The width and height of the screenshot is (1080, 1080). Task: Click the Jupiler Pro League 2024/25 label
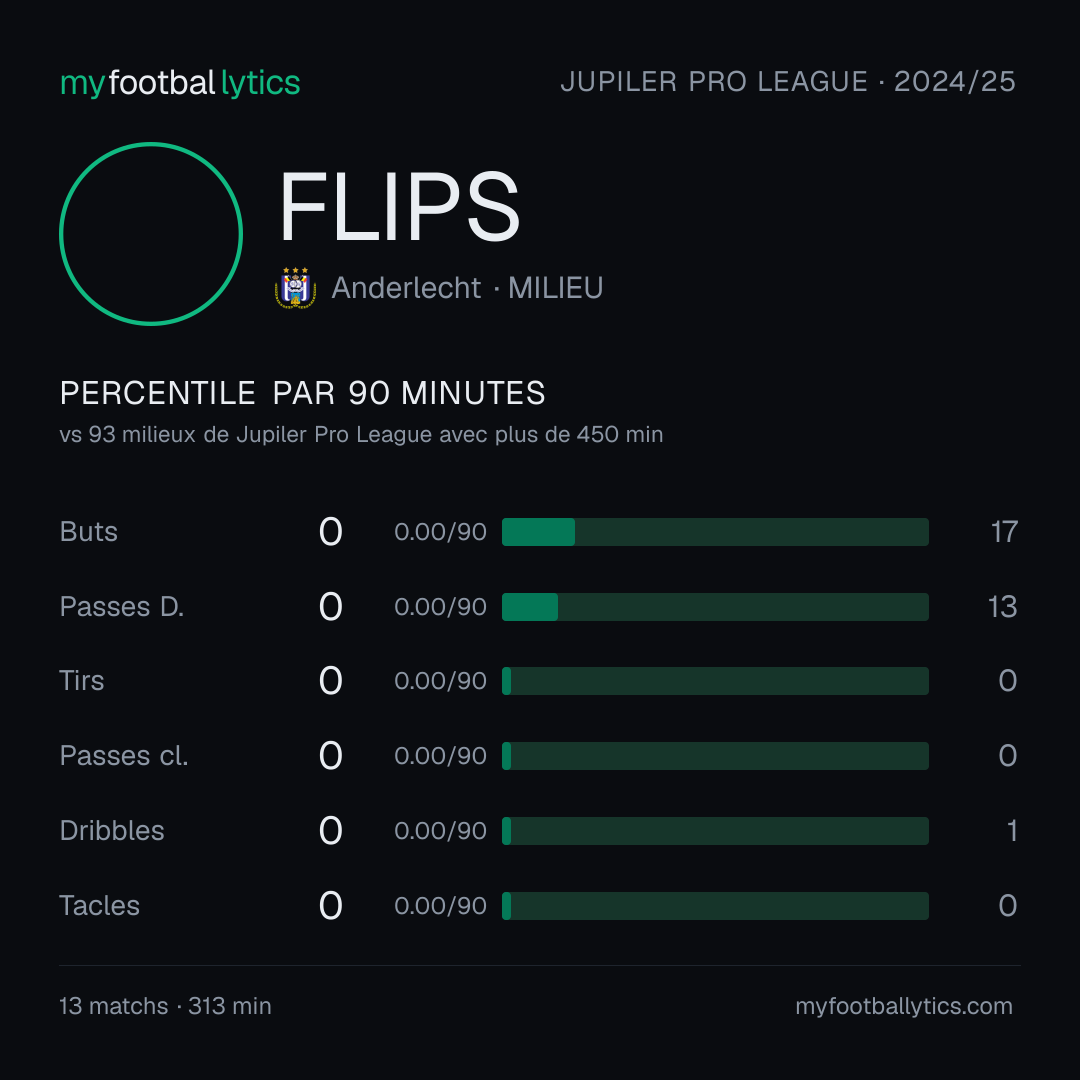[788, 81]
